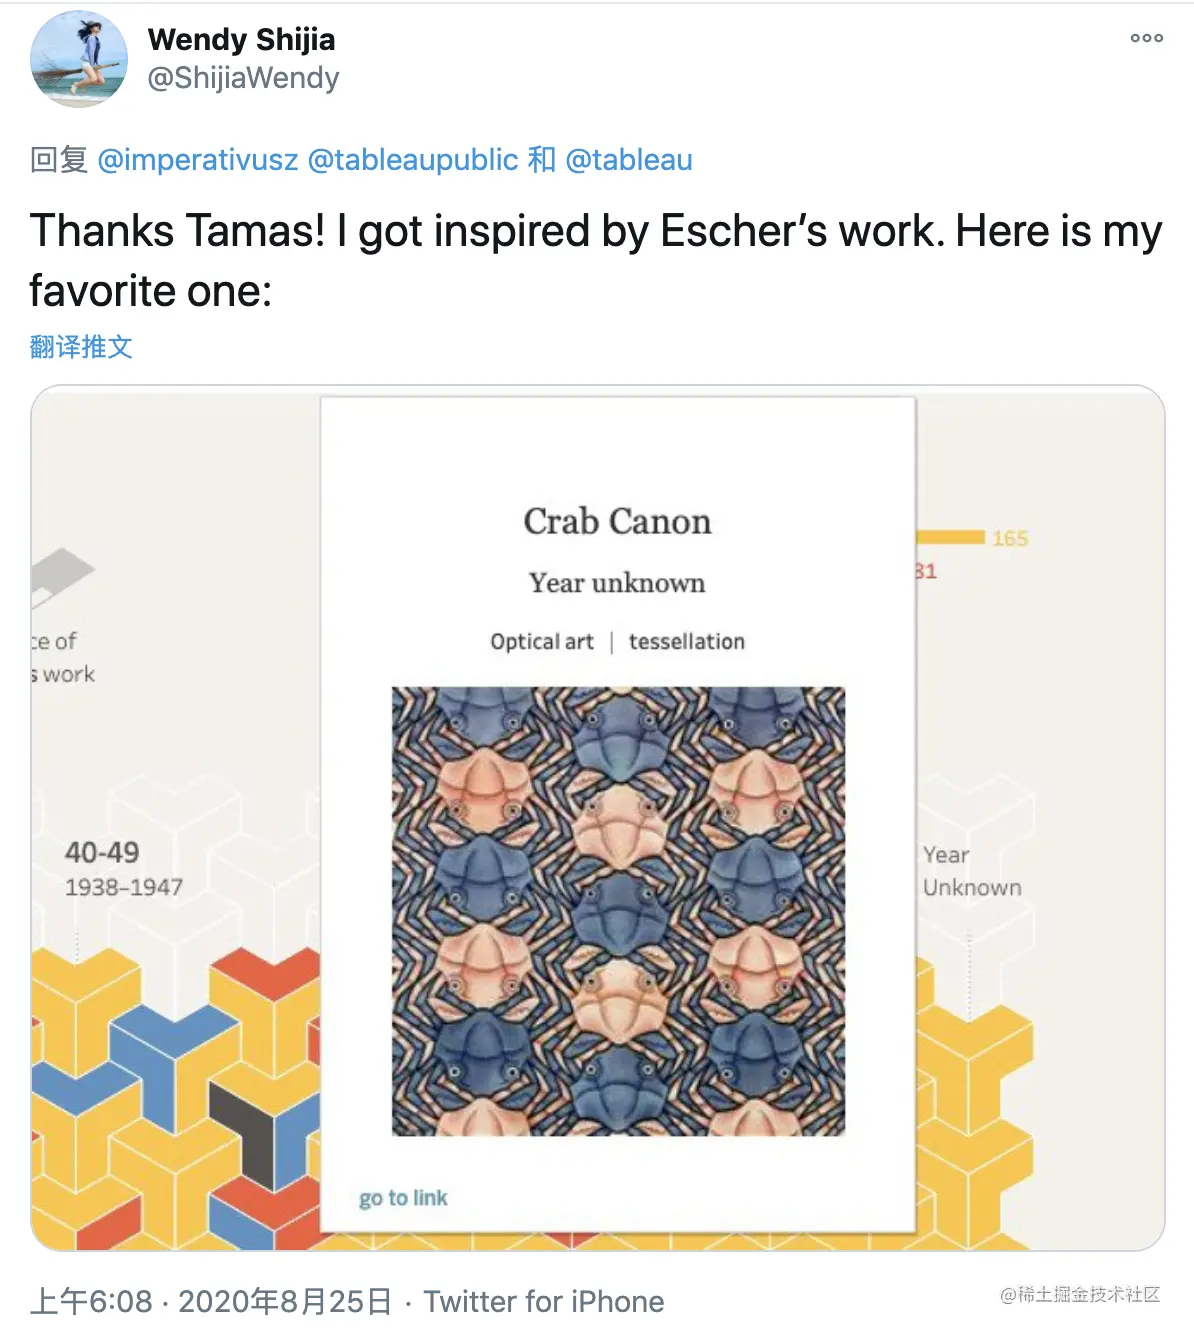Translate the tweet with 翻译推文

[x=81, y=347]
